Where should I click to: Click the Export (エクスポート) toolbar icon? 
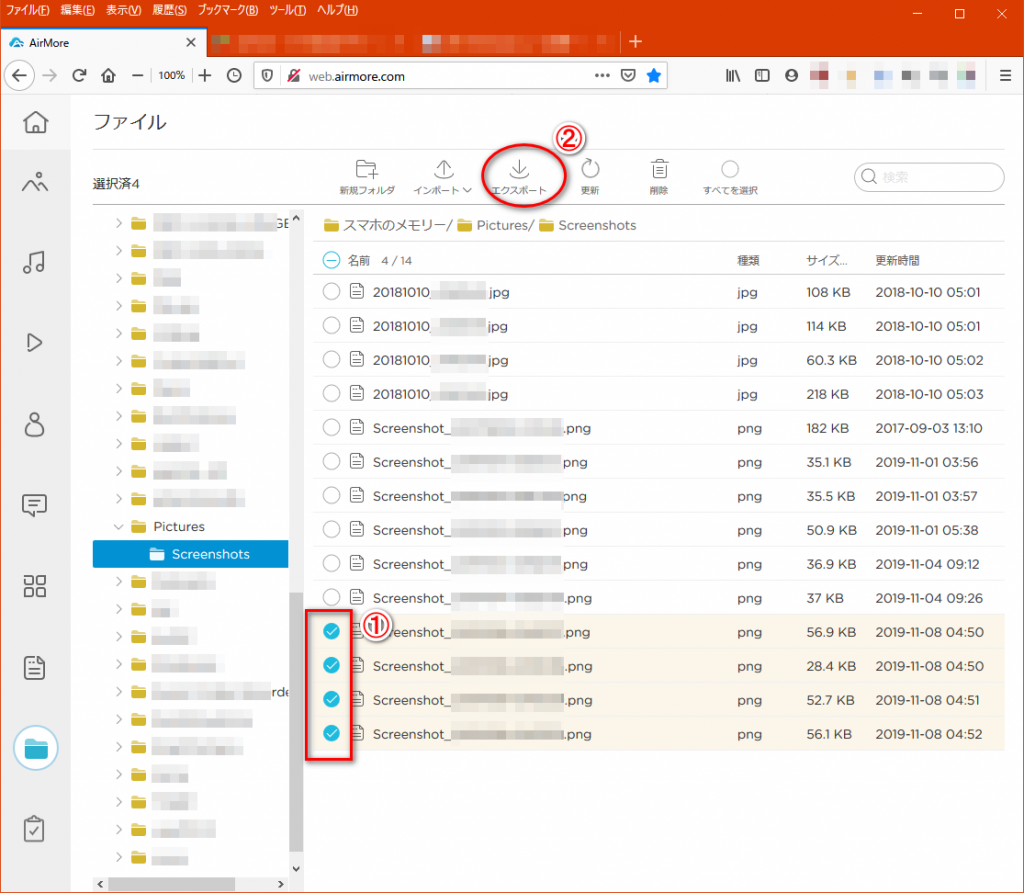tap(519, 169)
